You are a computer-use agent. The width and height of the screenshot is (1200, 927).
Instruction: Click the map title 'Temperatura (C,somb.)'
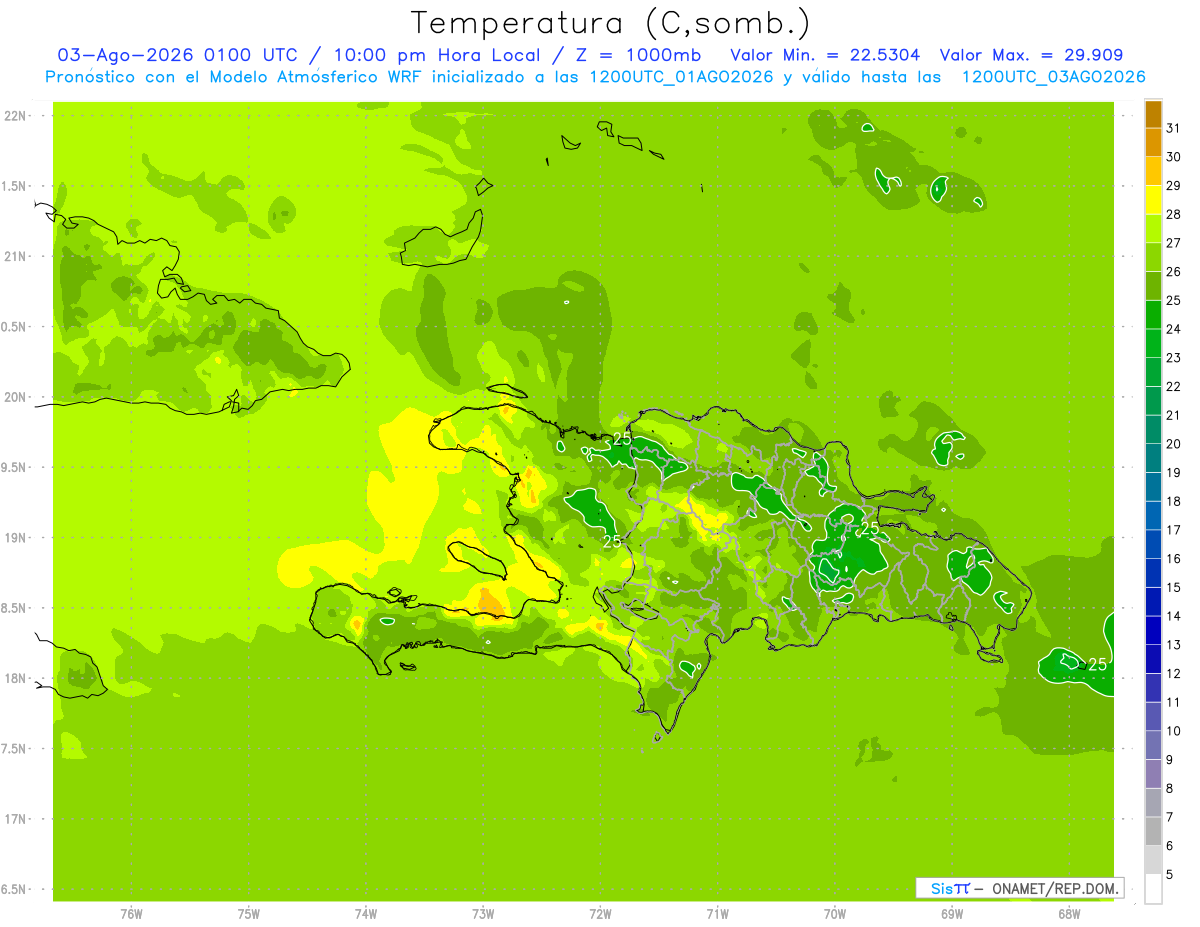(x=611, y=22)
